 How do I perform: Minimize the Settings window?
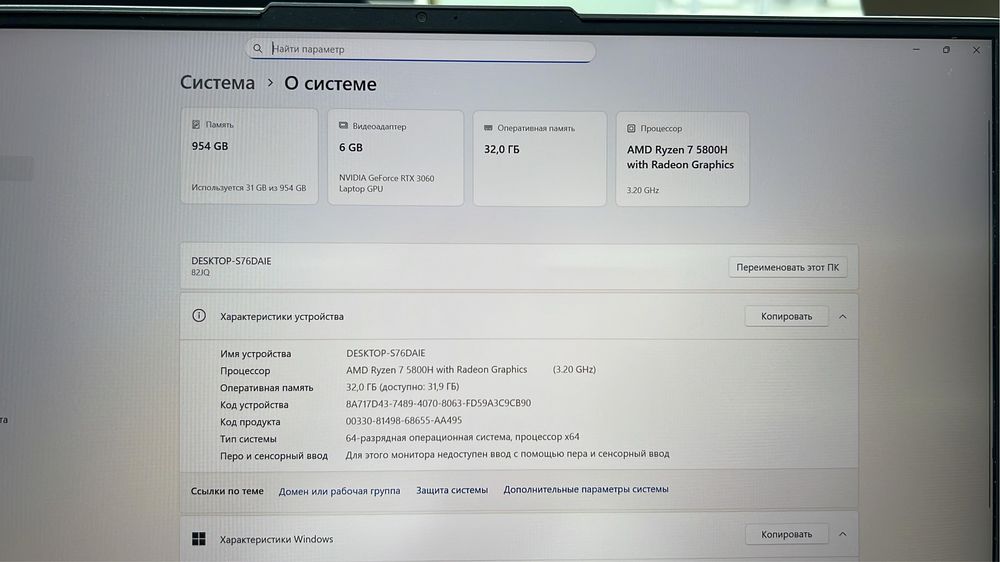click(x=916, y=49)
